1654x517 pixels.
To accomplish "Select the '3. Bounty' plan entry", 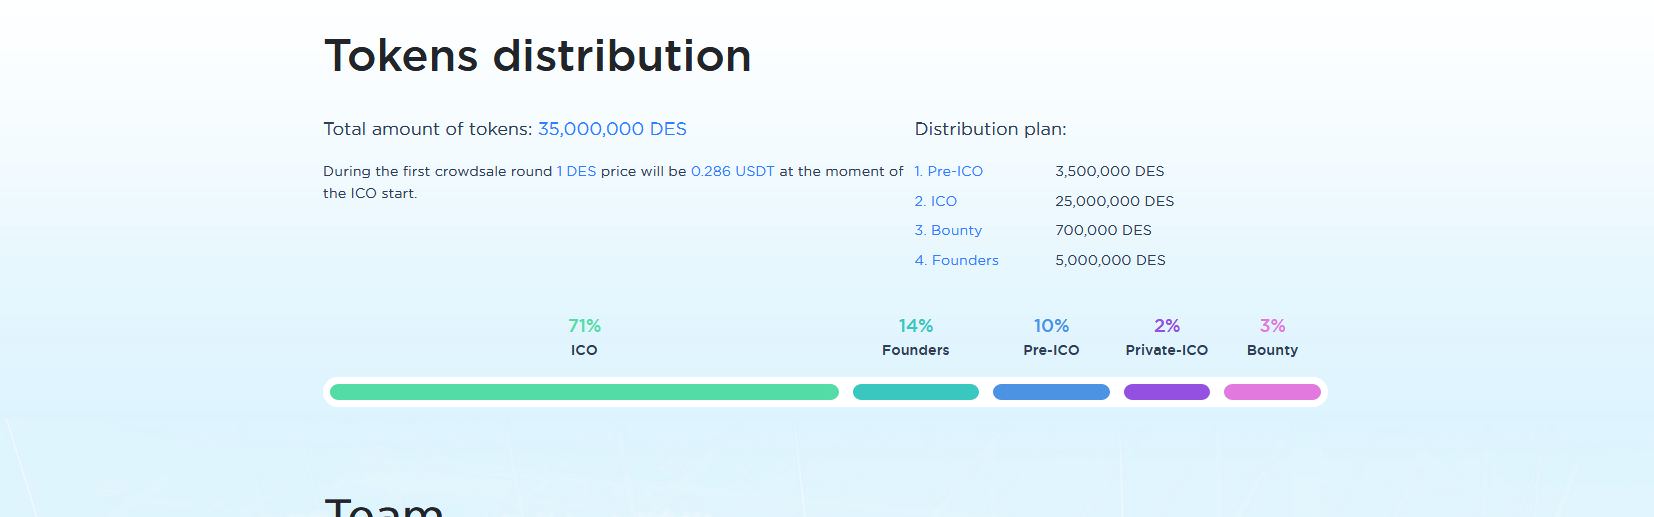I will click(x=948, y=230).
